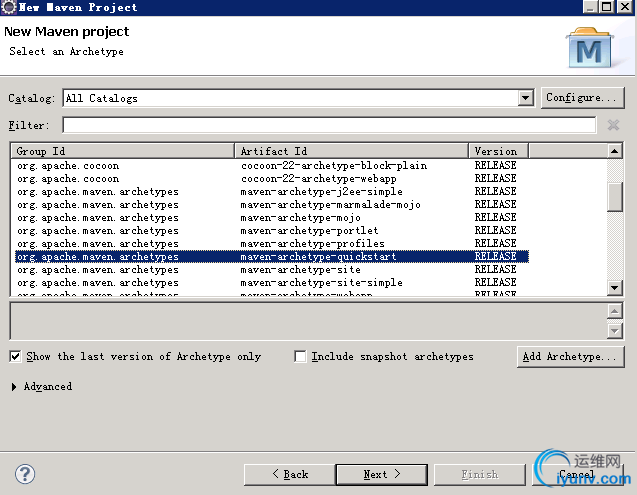Click the Add Archetype... button

coord(570,357)
